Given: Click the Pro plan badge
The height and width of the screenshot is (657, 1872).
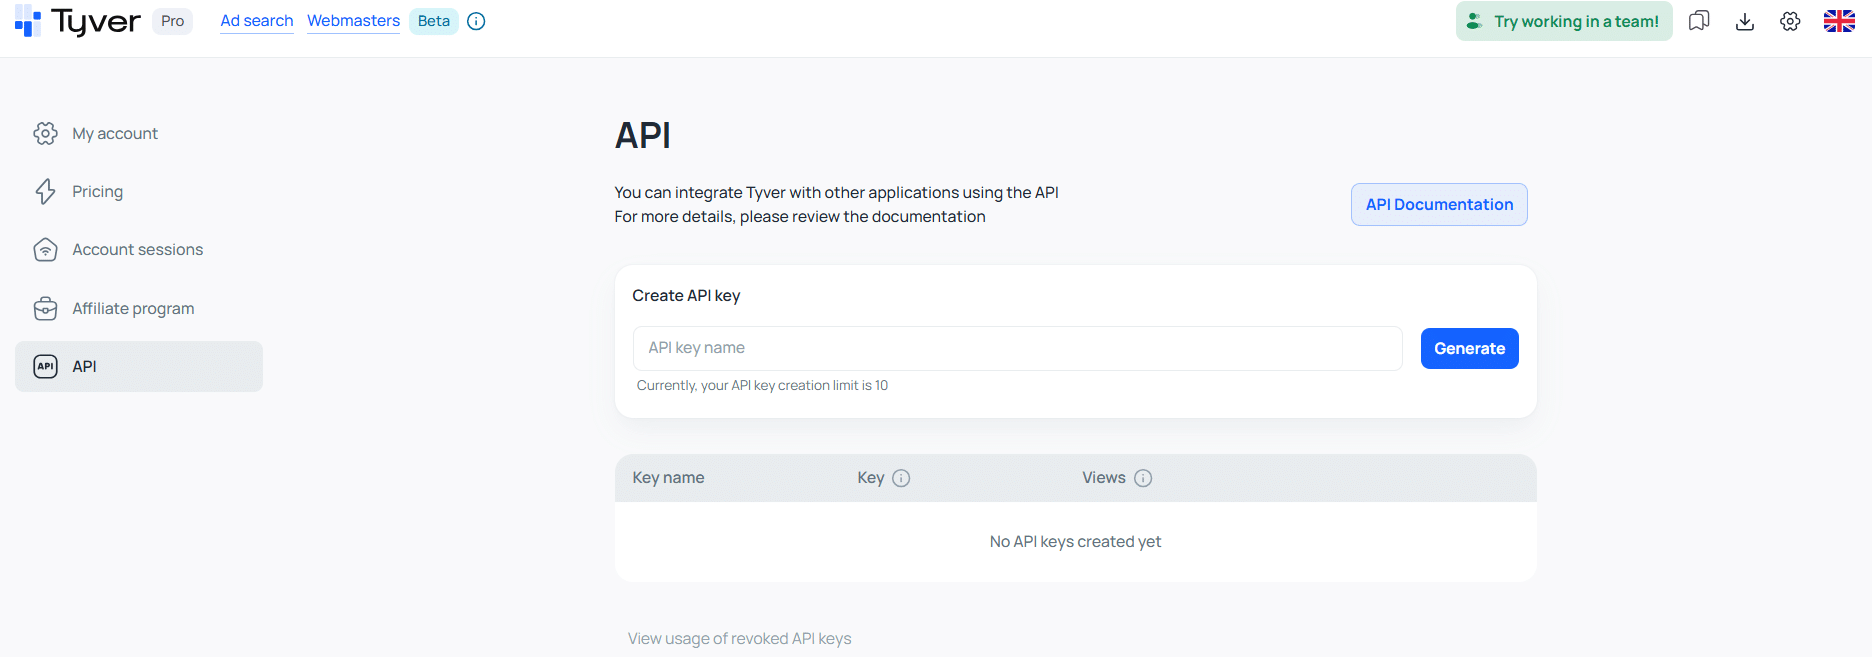Looking at the screenshot, I should [173, 21].
